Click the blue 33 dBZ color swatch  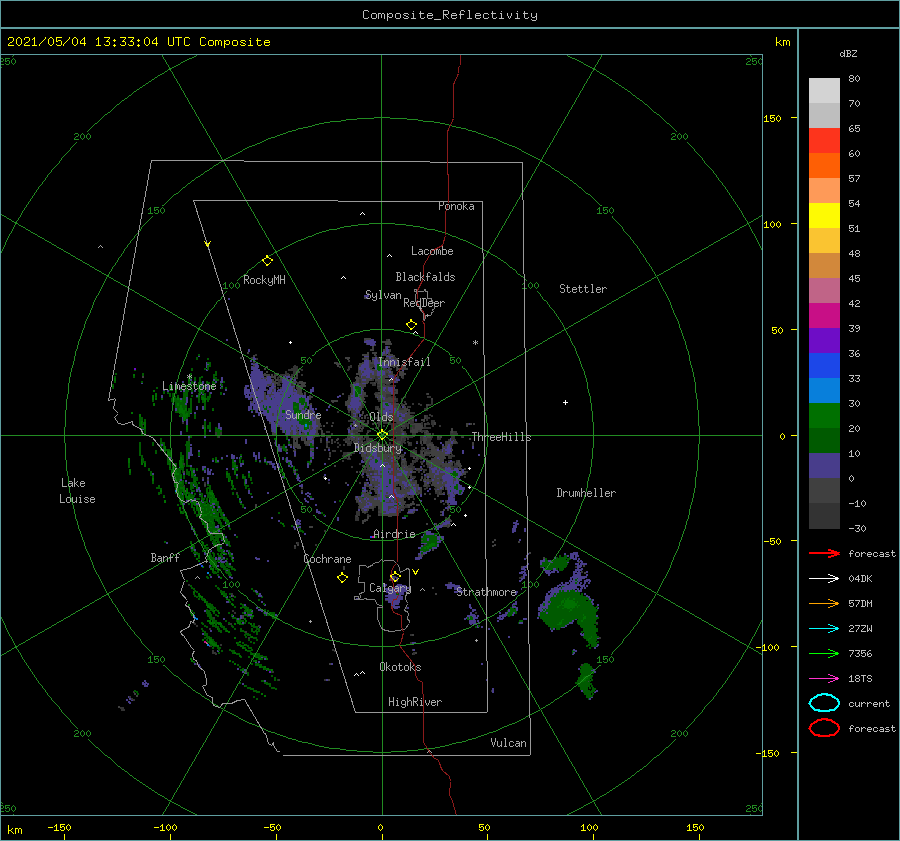click(824, 366)
